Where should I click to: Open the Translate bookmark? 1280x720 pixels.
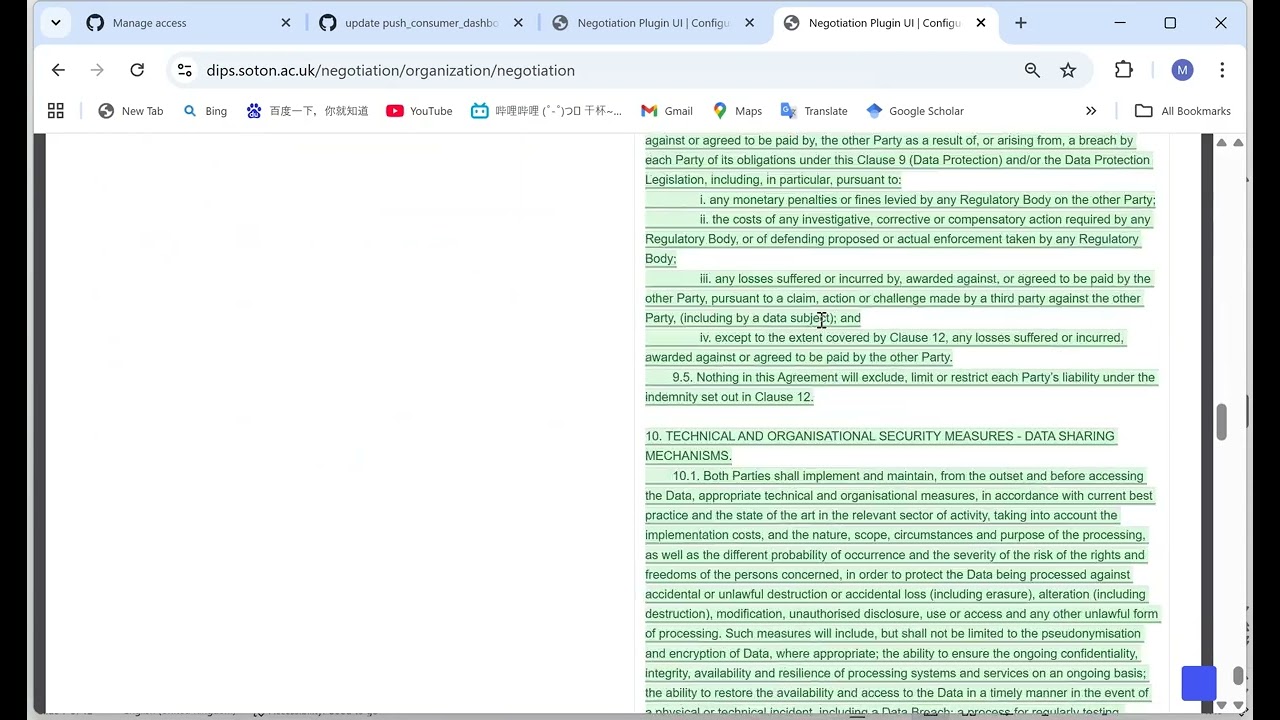(814, 111)
